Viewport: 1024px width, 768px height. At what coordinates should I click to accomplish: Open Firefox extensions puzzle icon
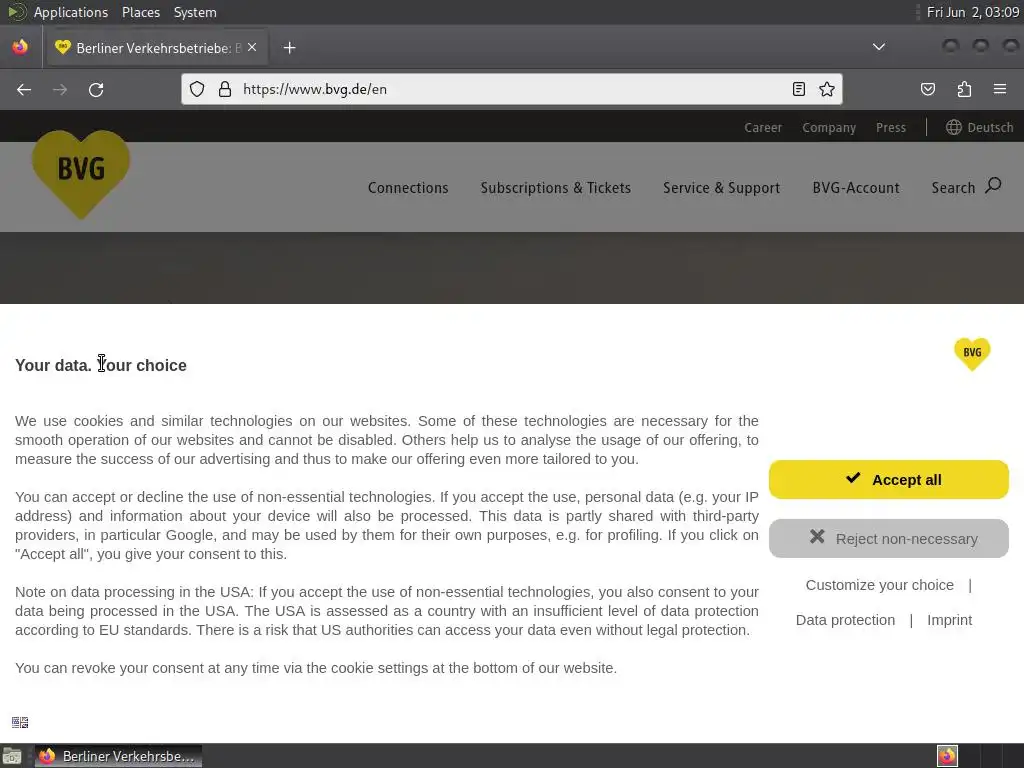pyautogui.click(x=964, y=89)
